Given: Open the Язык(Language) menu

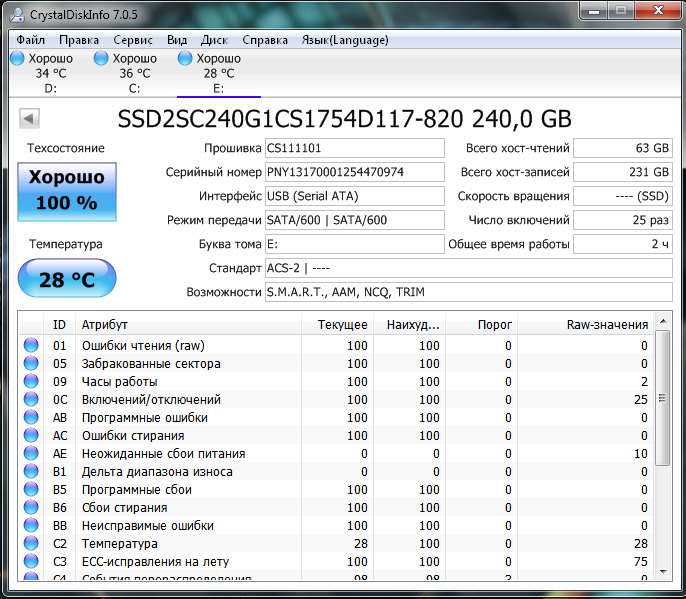Looking at the screenshot, I should (345, 40).
